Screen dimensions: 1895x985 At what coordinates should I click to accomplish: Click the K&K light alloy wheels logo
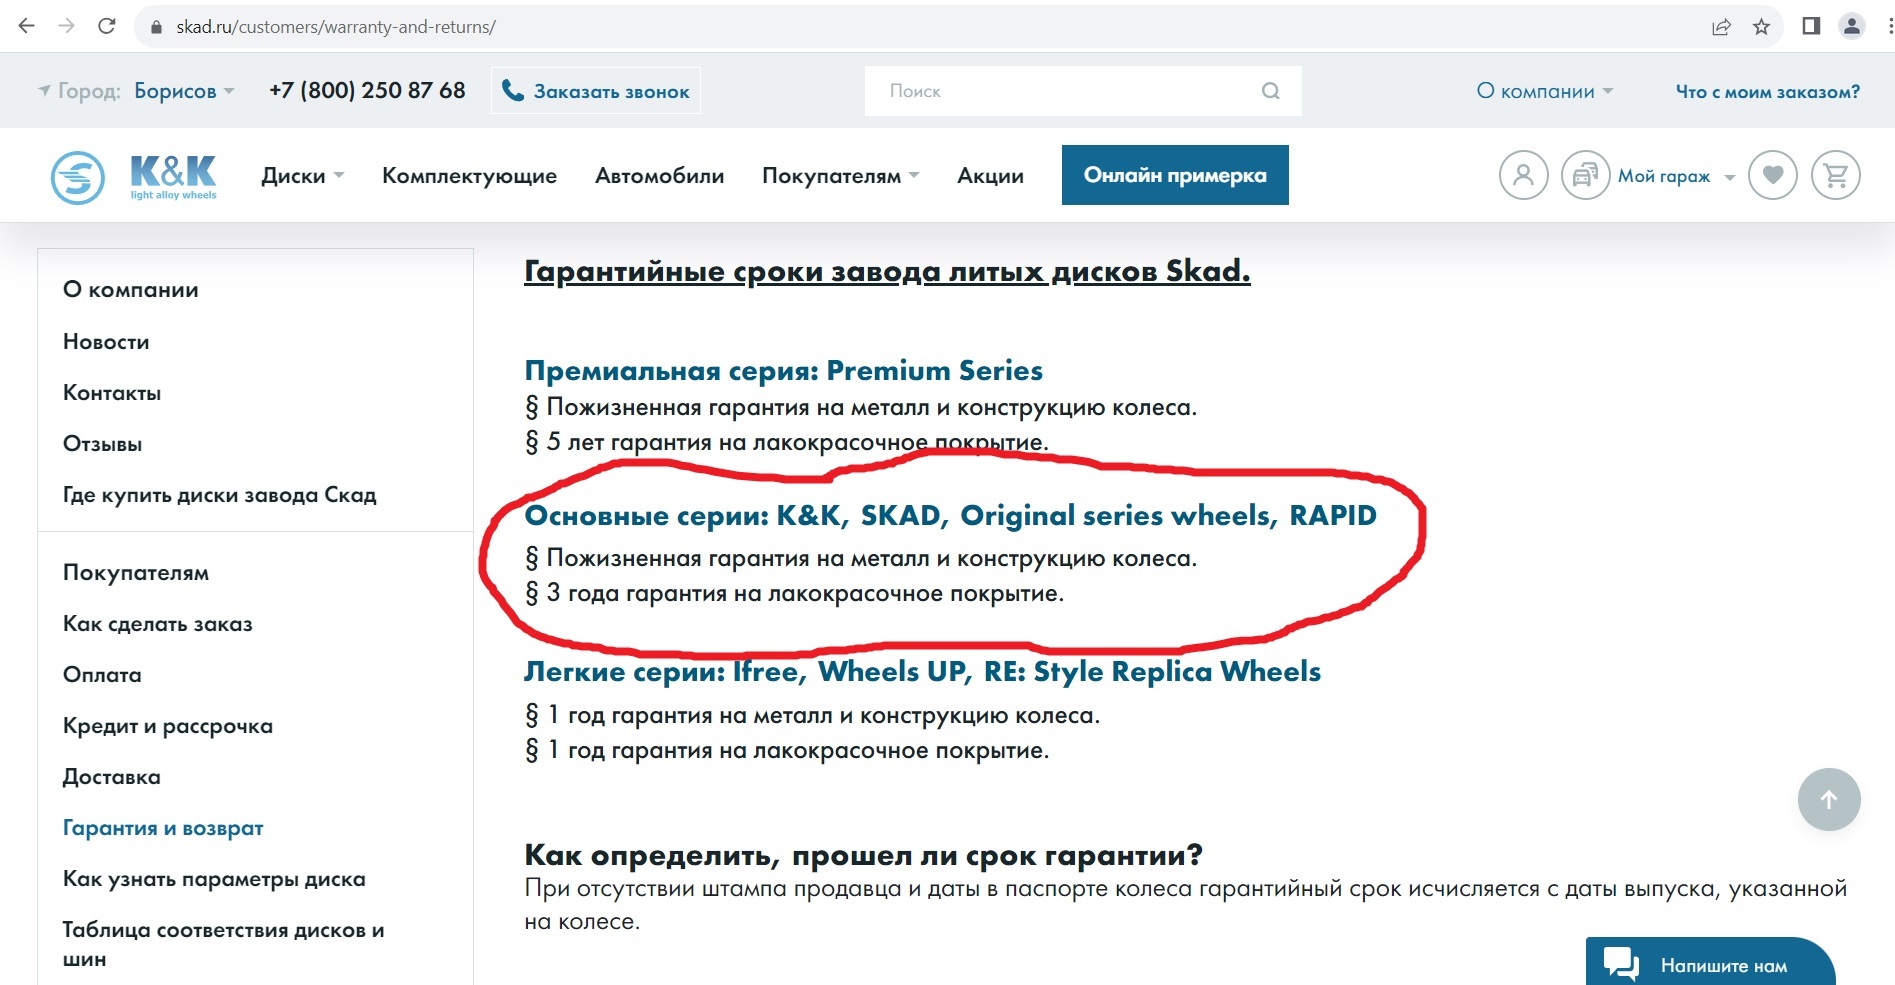[x=173, y=177]
